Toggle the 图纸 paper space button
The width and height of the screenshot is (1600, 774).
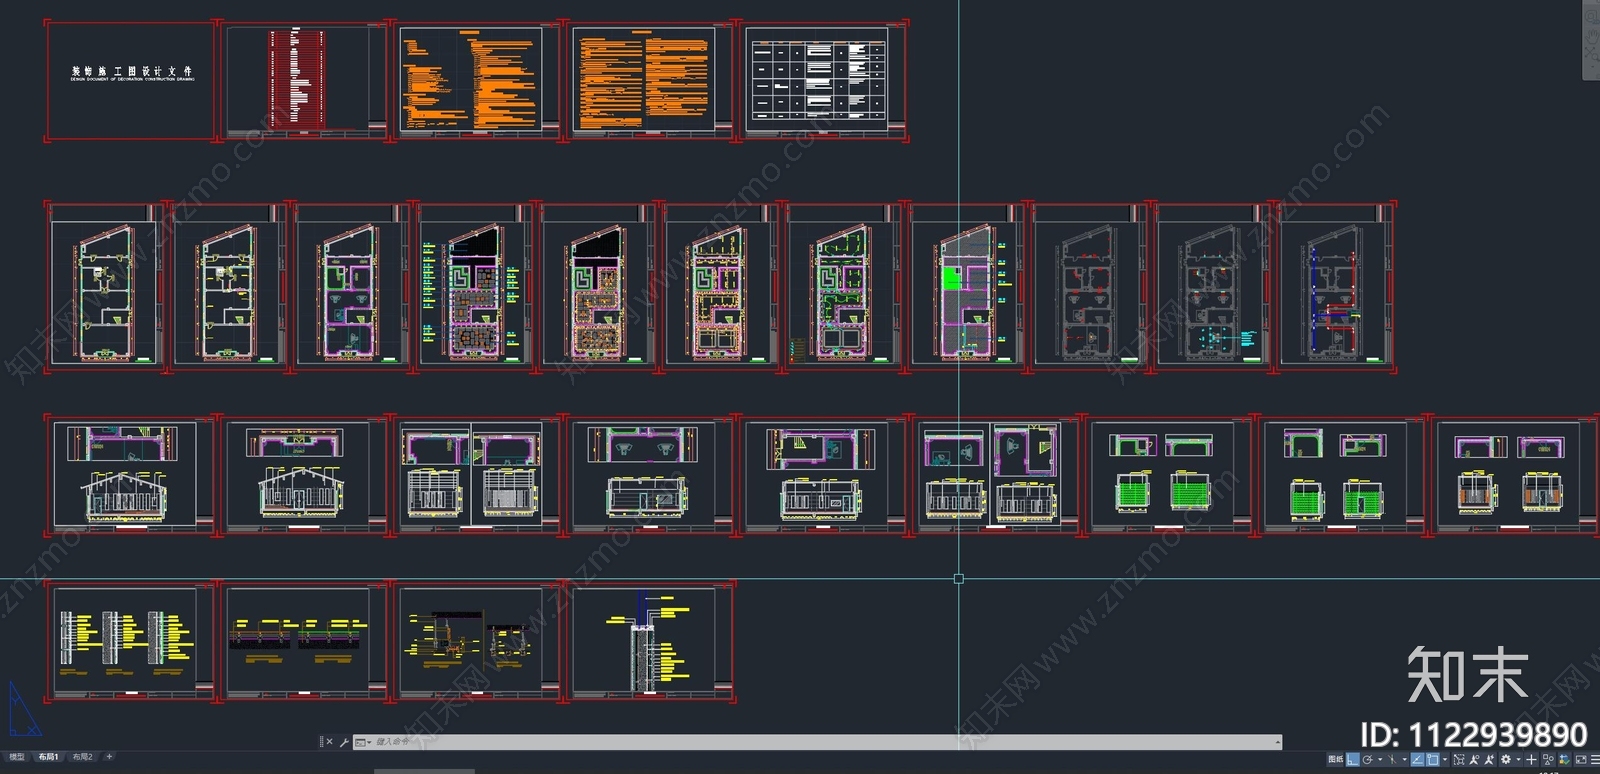point(1335,759)
